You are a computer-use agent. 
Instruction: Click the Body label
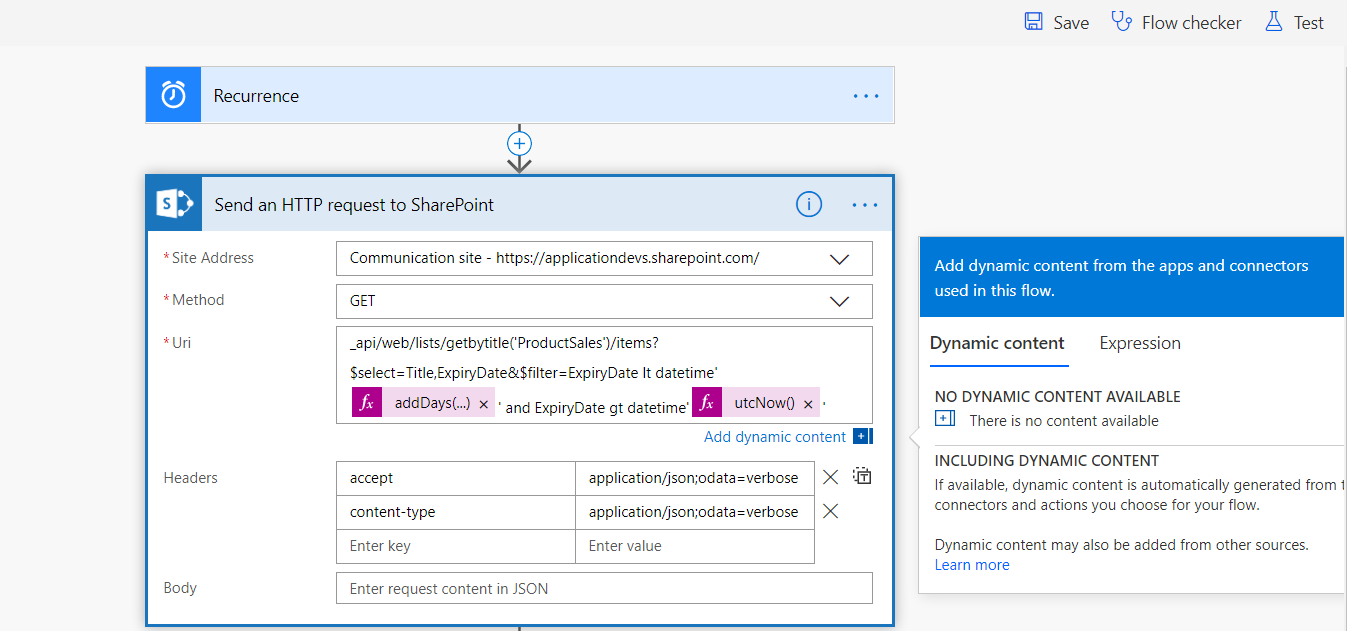pyautogui.click(x=180, y=588)
